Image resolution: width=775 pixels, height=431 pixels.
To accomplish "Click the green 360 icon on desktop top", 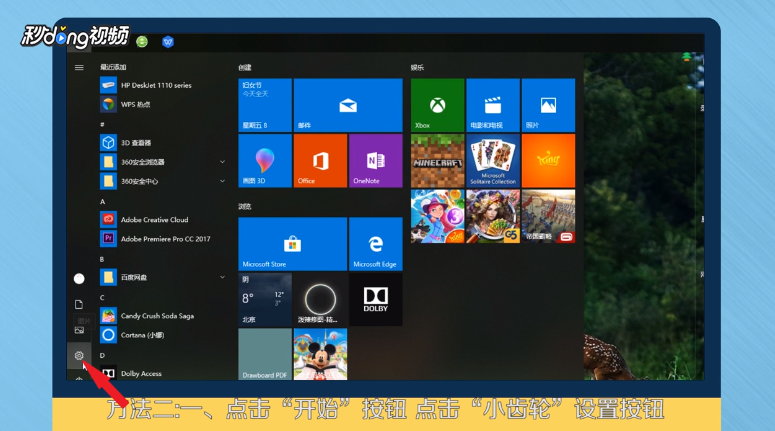I will pyautogui.click(x=142, y=42).
